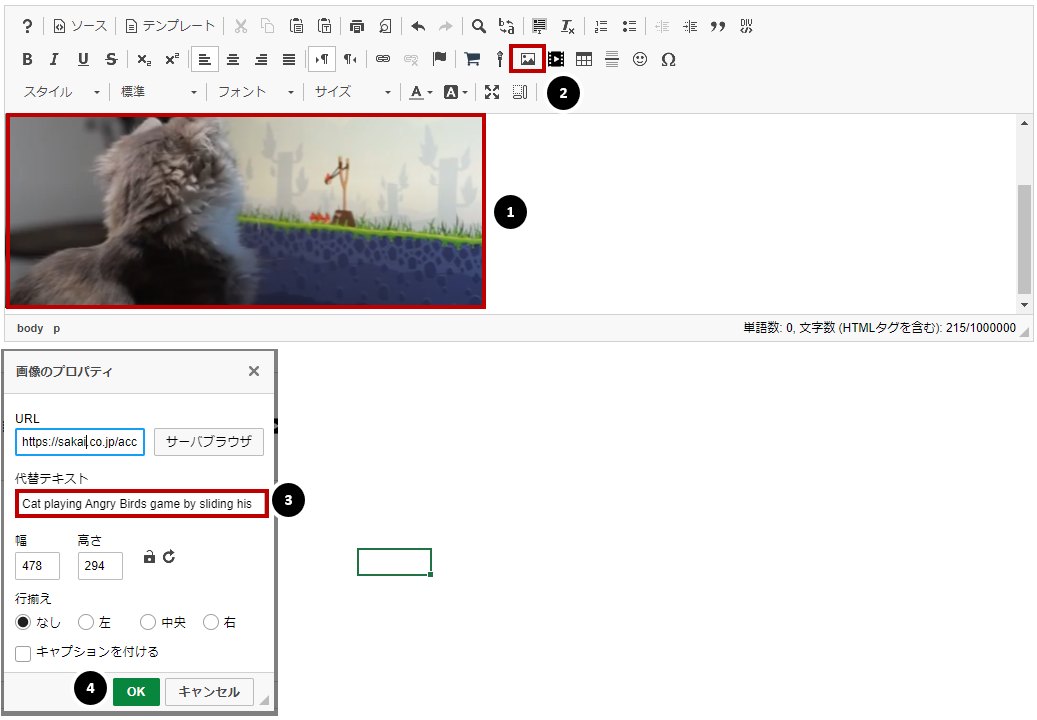This screenshot has width=1037, height=720.
Task: Toggle bold formatting
Action: click(x=27, y=60)
